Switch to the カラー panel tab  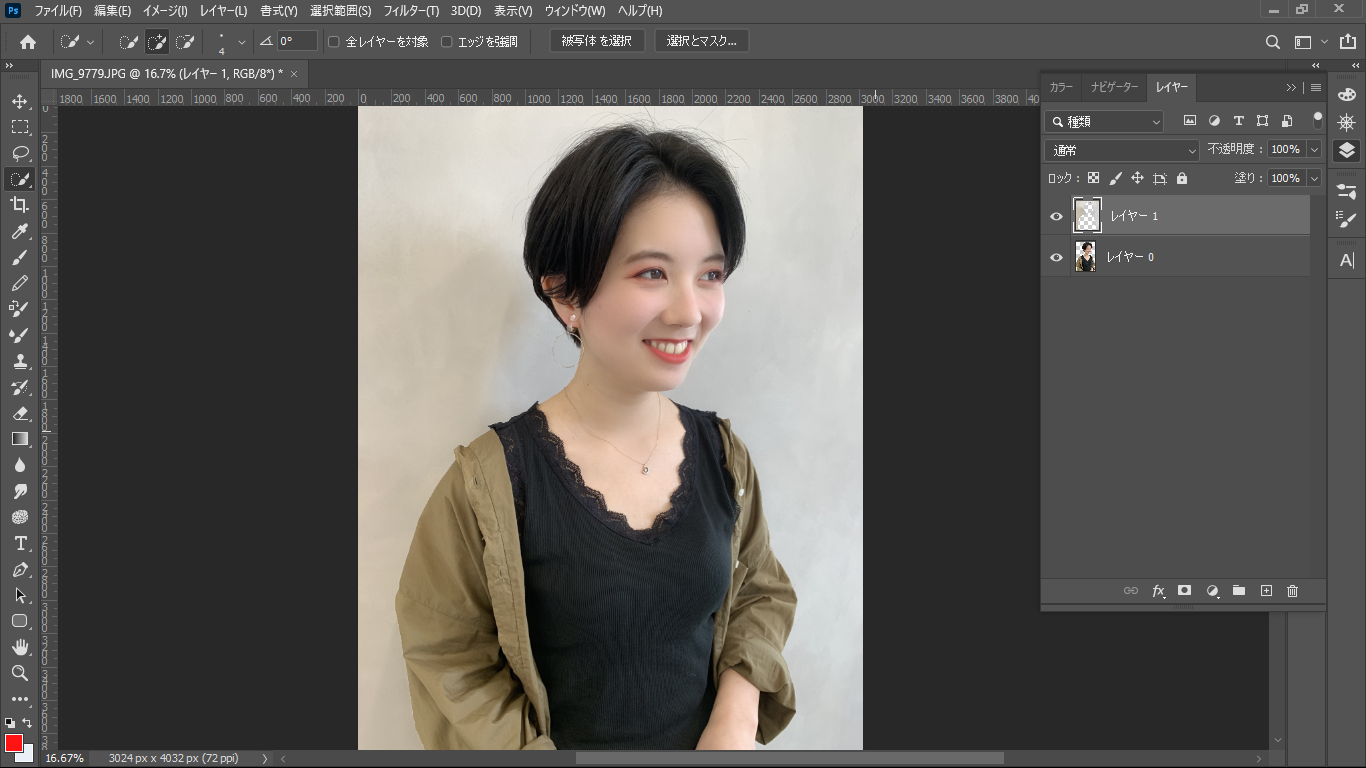point(1061,87)
